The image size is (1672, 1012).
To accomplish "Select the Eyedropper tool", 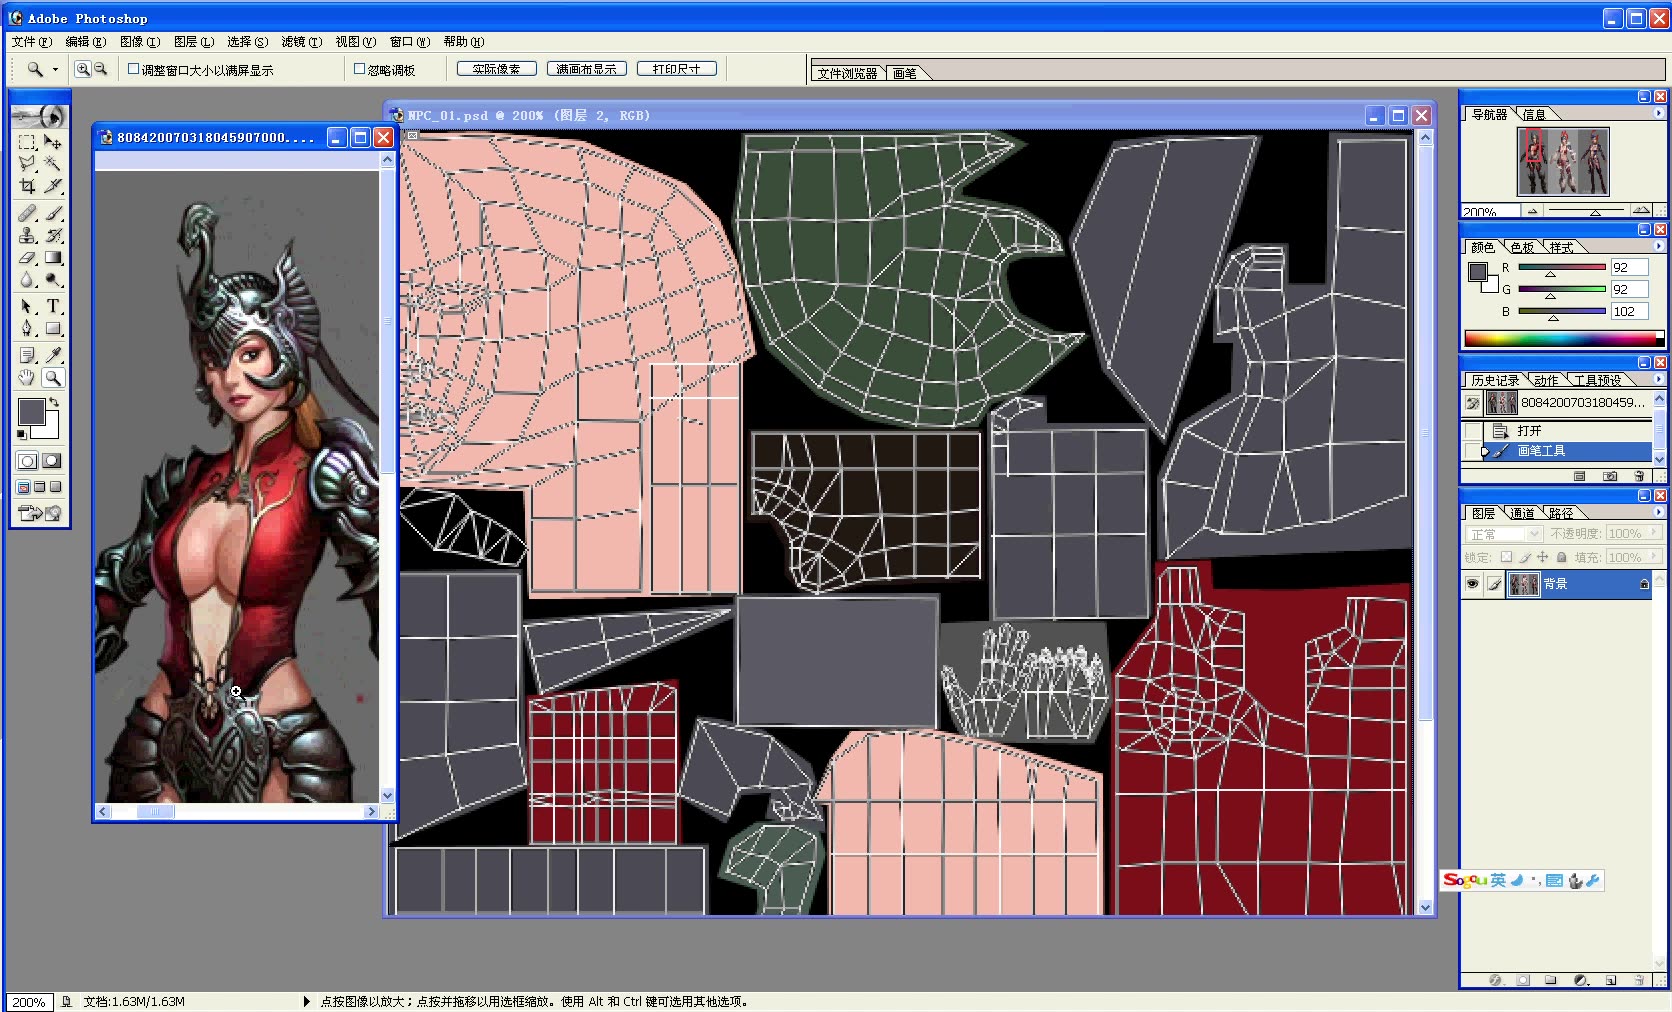I will coord(53,355).
